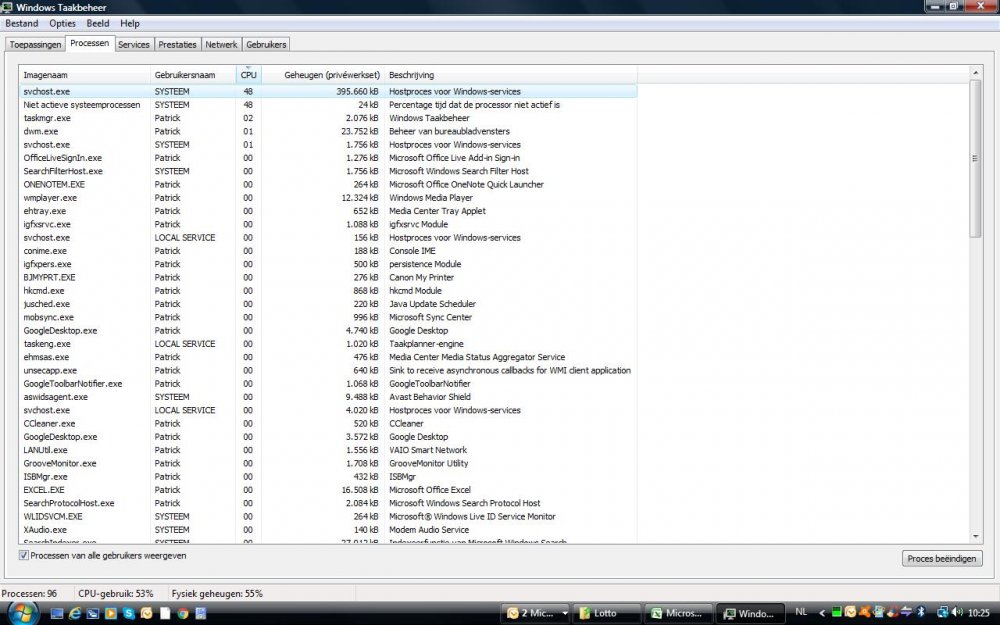Screen dimensions: 1000x625
Task: Expand the grouped '2 Mic...' taskbar button
Action: click(537, 613)
